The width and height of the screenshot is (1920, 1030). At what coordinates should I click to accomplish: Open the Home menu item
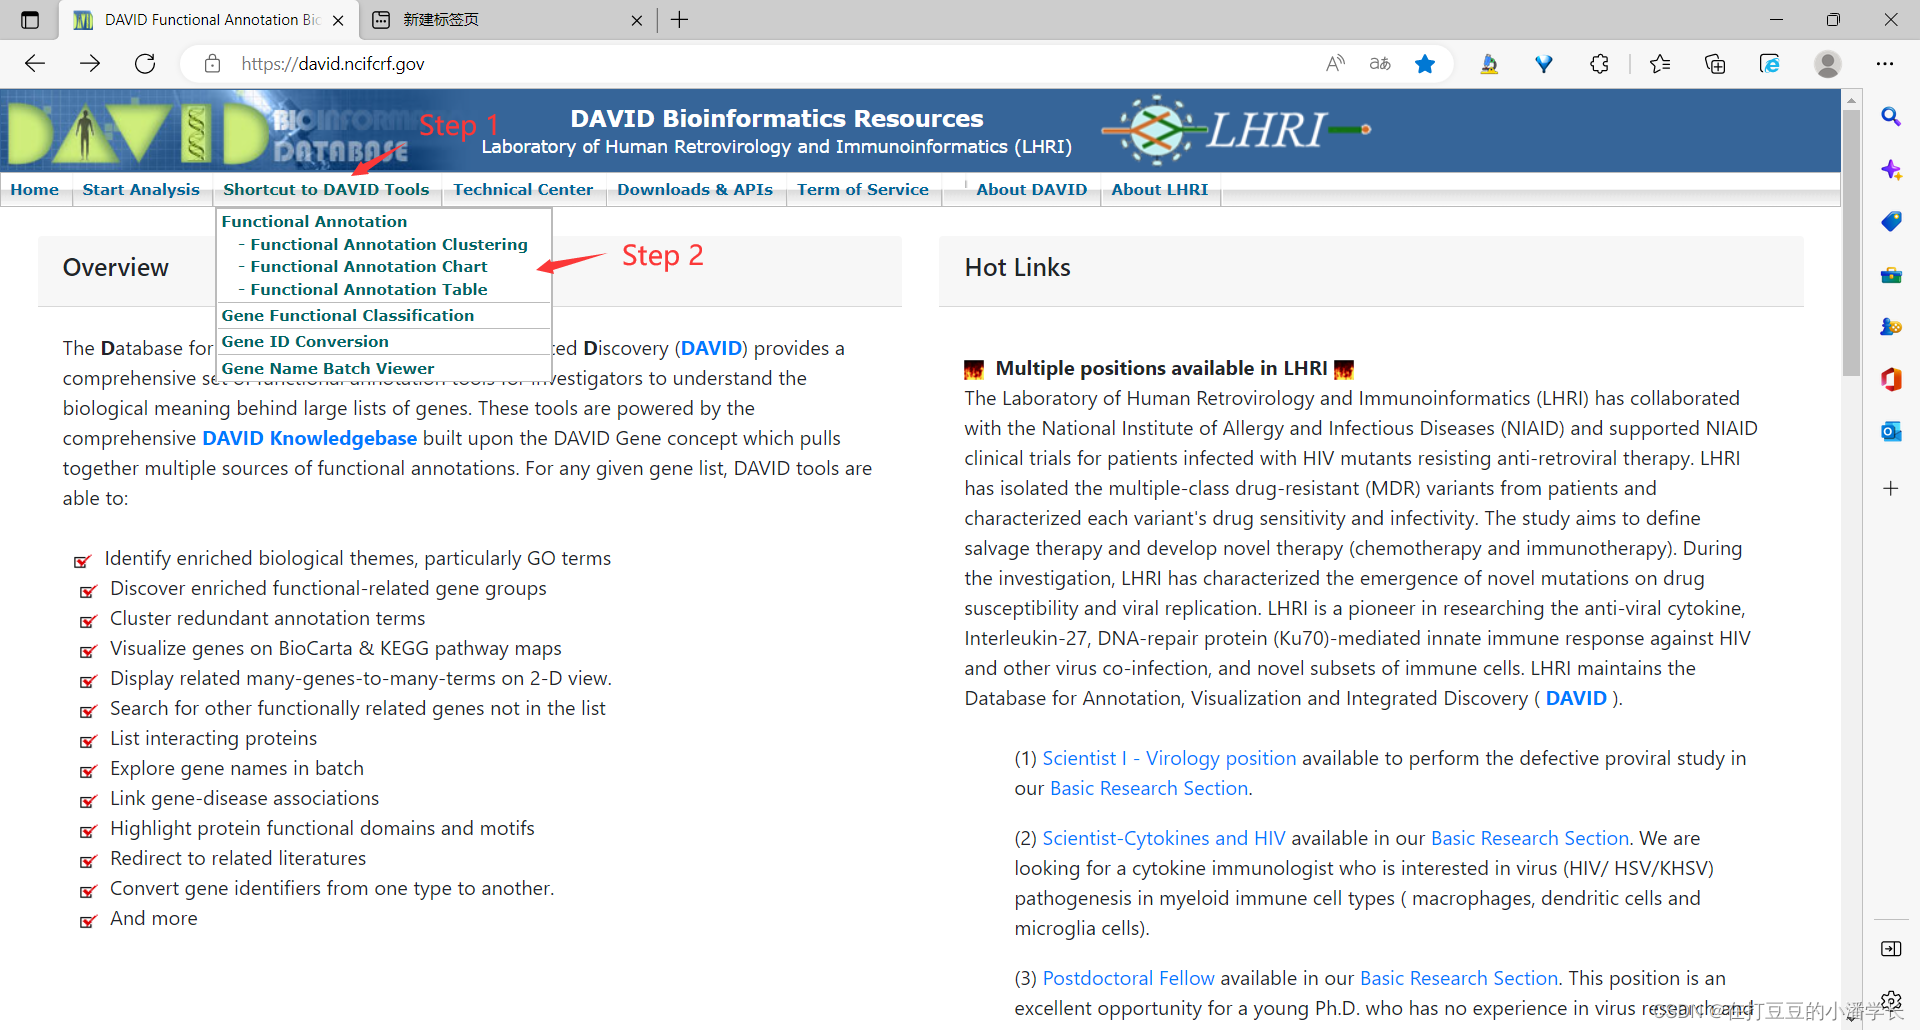tap(35, 189)
